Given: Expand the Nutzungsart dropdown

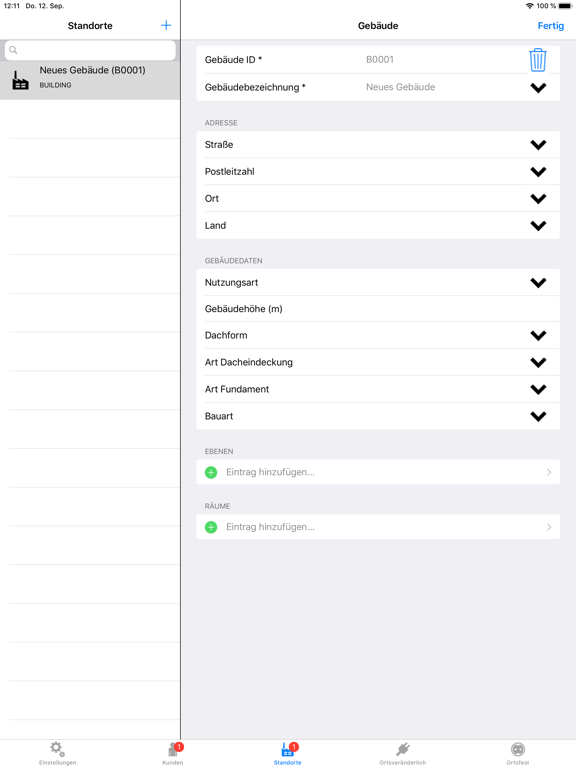Looking at the screenshot, I should pyautogui.click(x=538, y=283).
